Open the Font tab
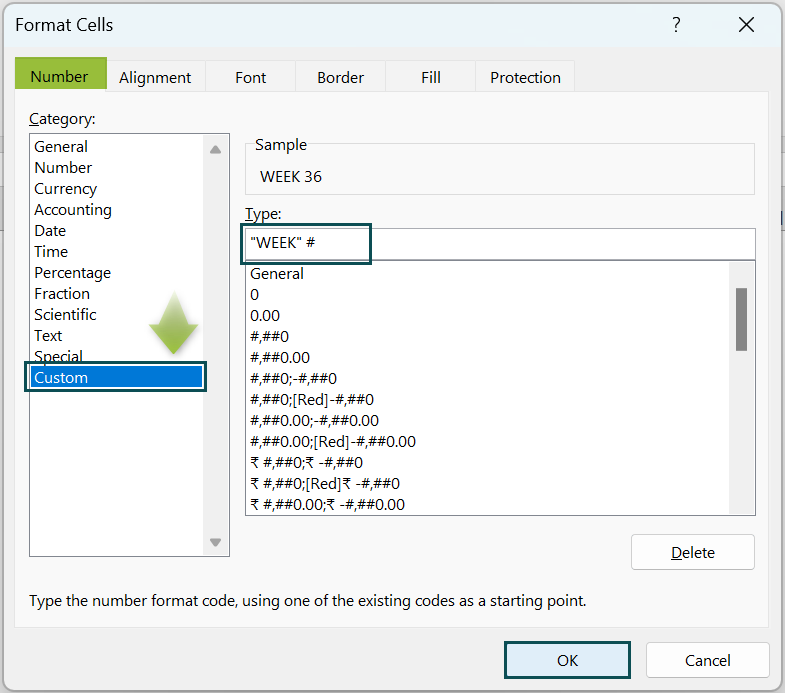785x693 pixels. click(x=250, y=77)
